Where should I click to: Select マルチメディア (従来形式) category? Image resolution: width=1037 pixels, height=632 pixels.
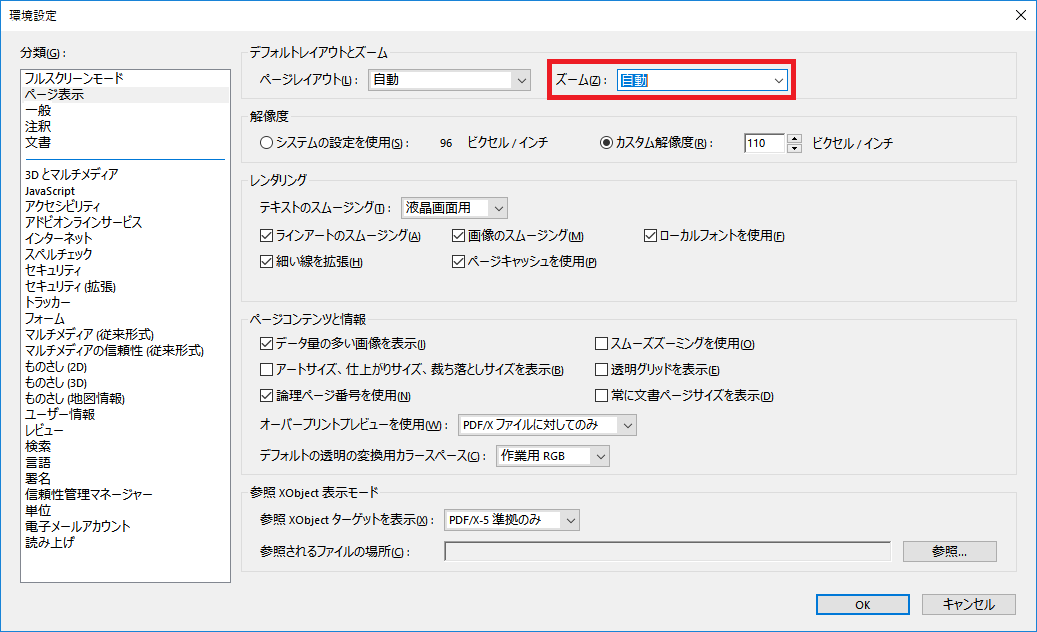89,335
